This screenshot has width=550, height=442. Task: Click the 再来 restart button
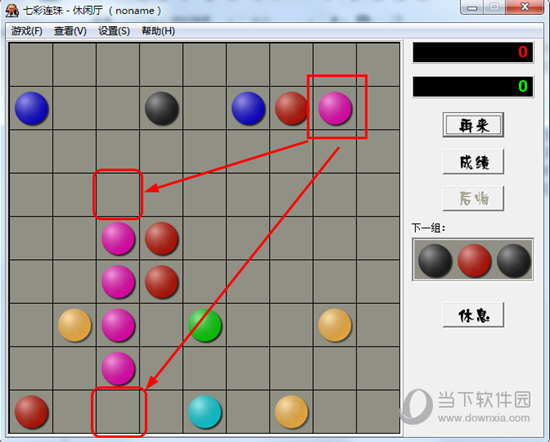(473, 125)
